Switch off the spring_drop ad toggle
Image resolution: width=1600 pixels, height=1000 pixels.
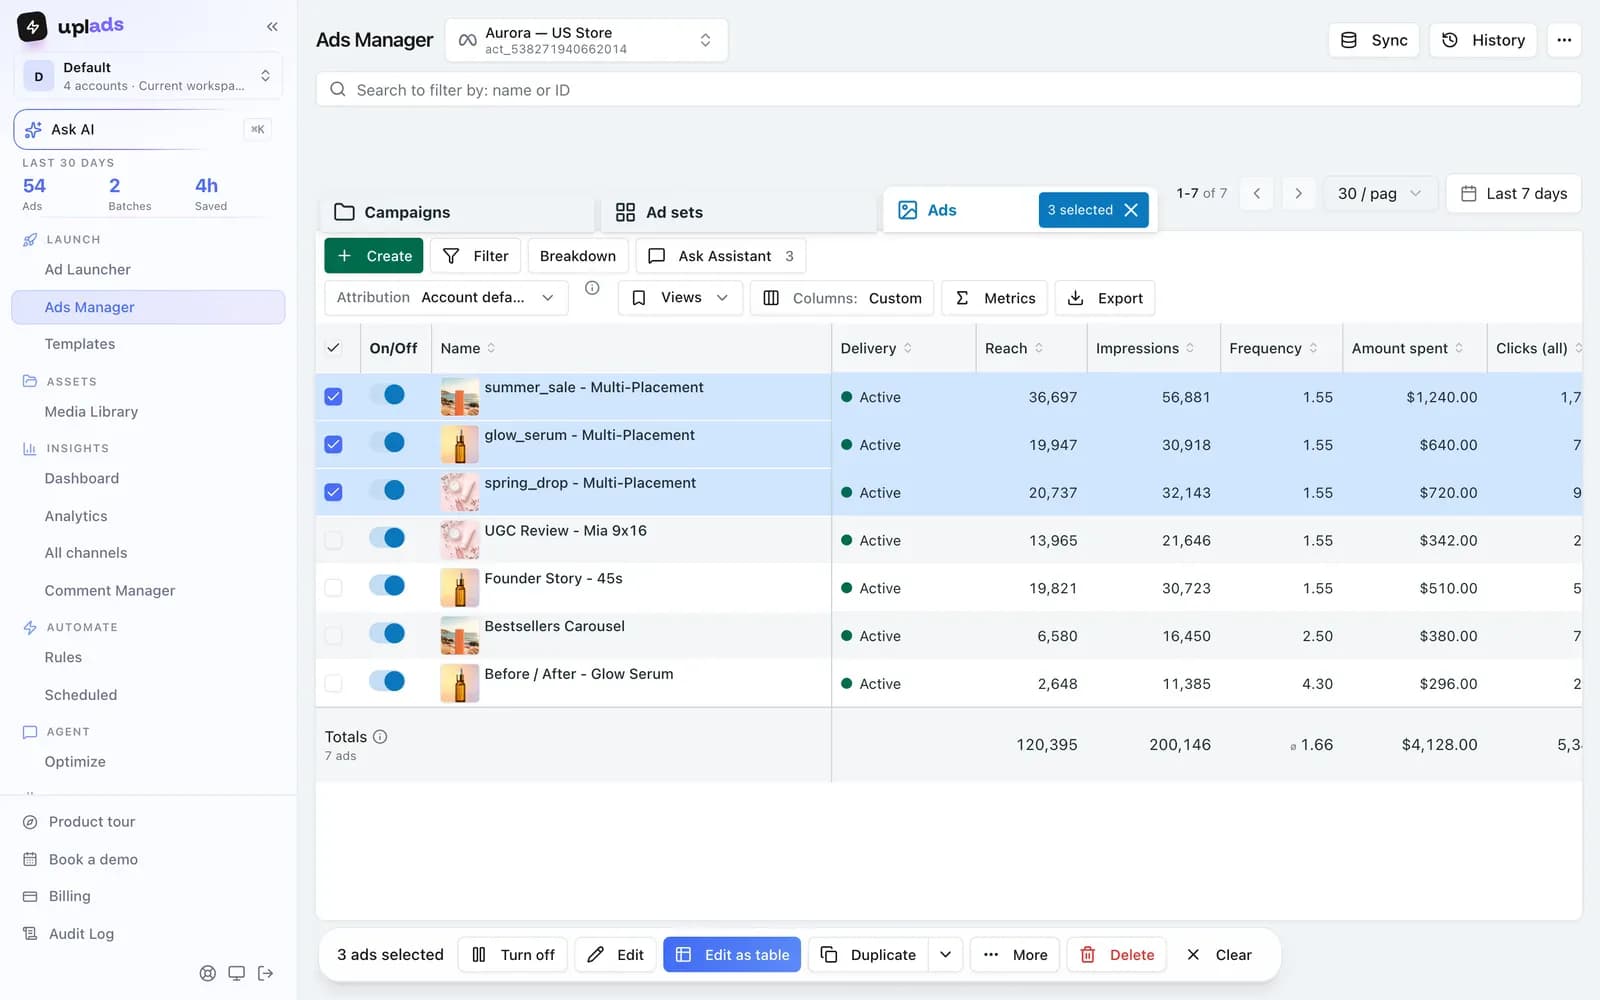click(x=387, y=490)
